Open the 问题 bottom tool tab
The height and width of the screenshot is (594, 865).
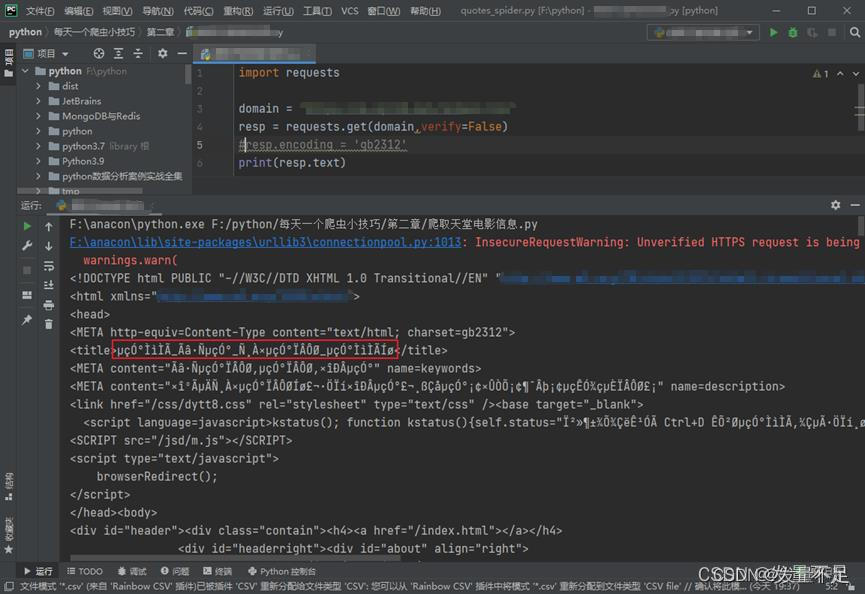175,571
